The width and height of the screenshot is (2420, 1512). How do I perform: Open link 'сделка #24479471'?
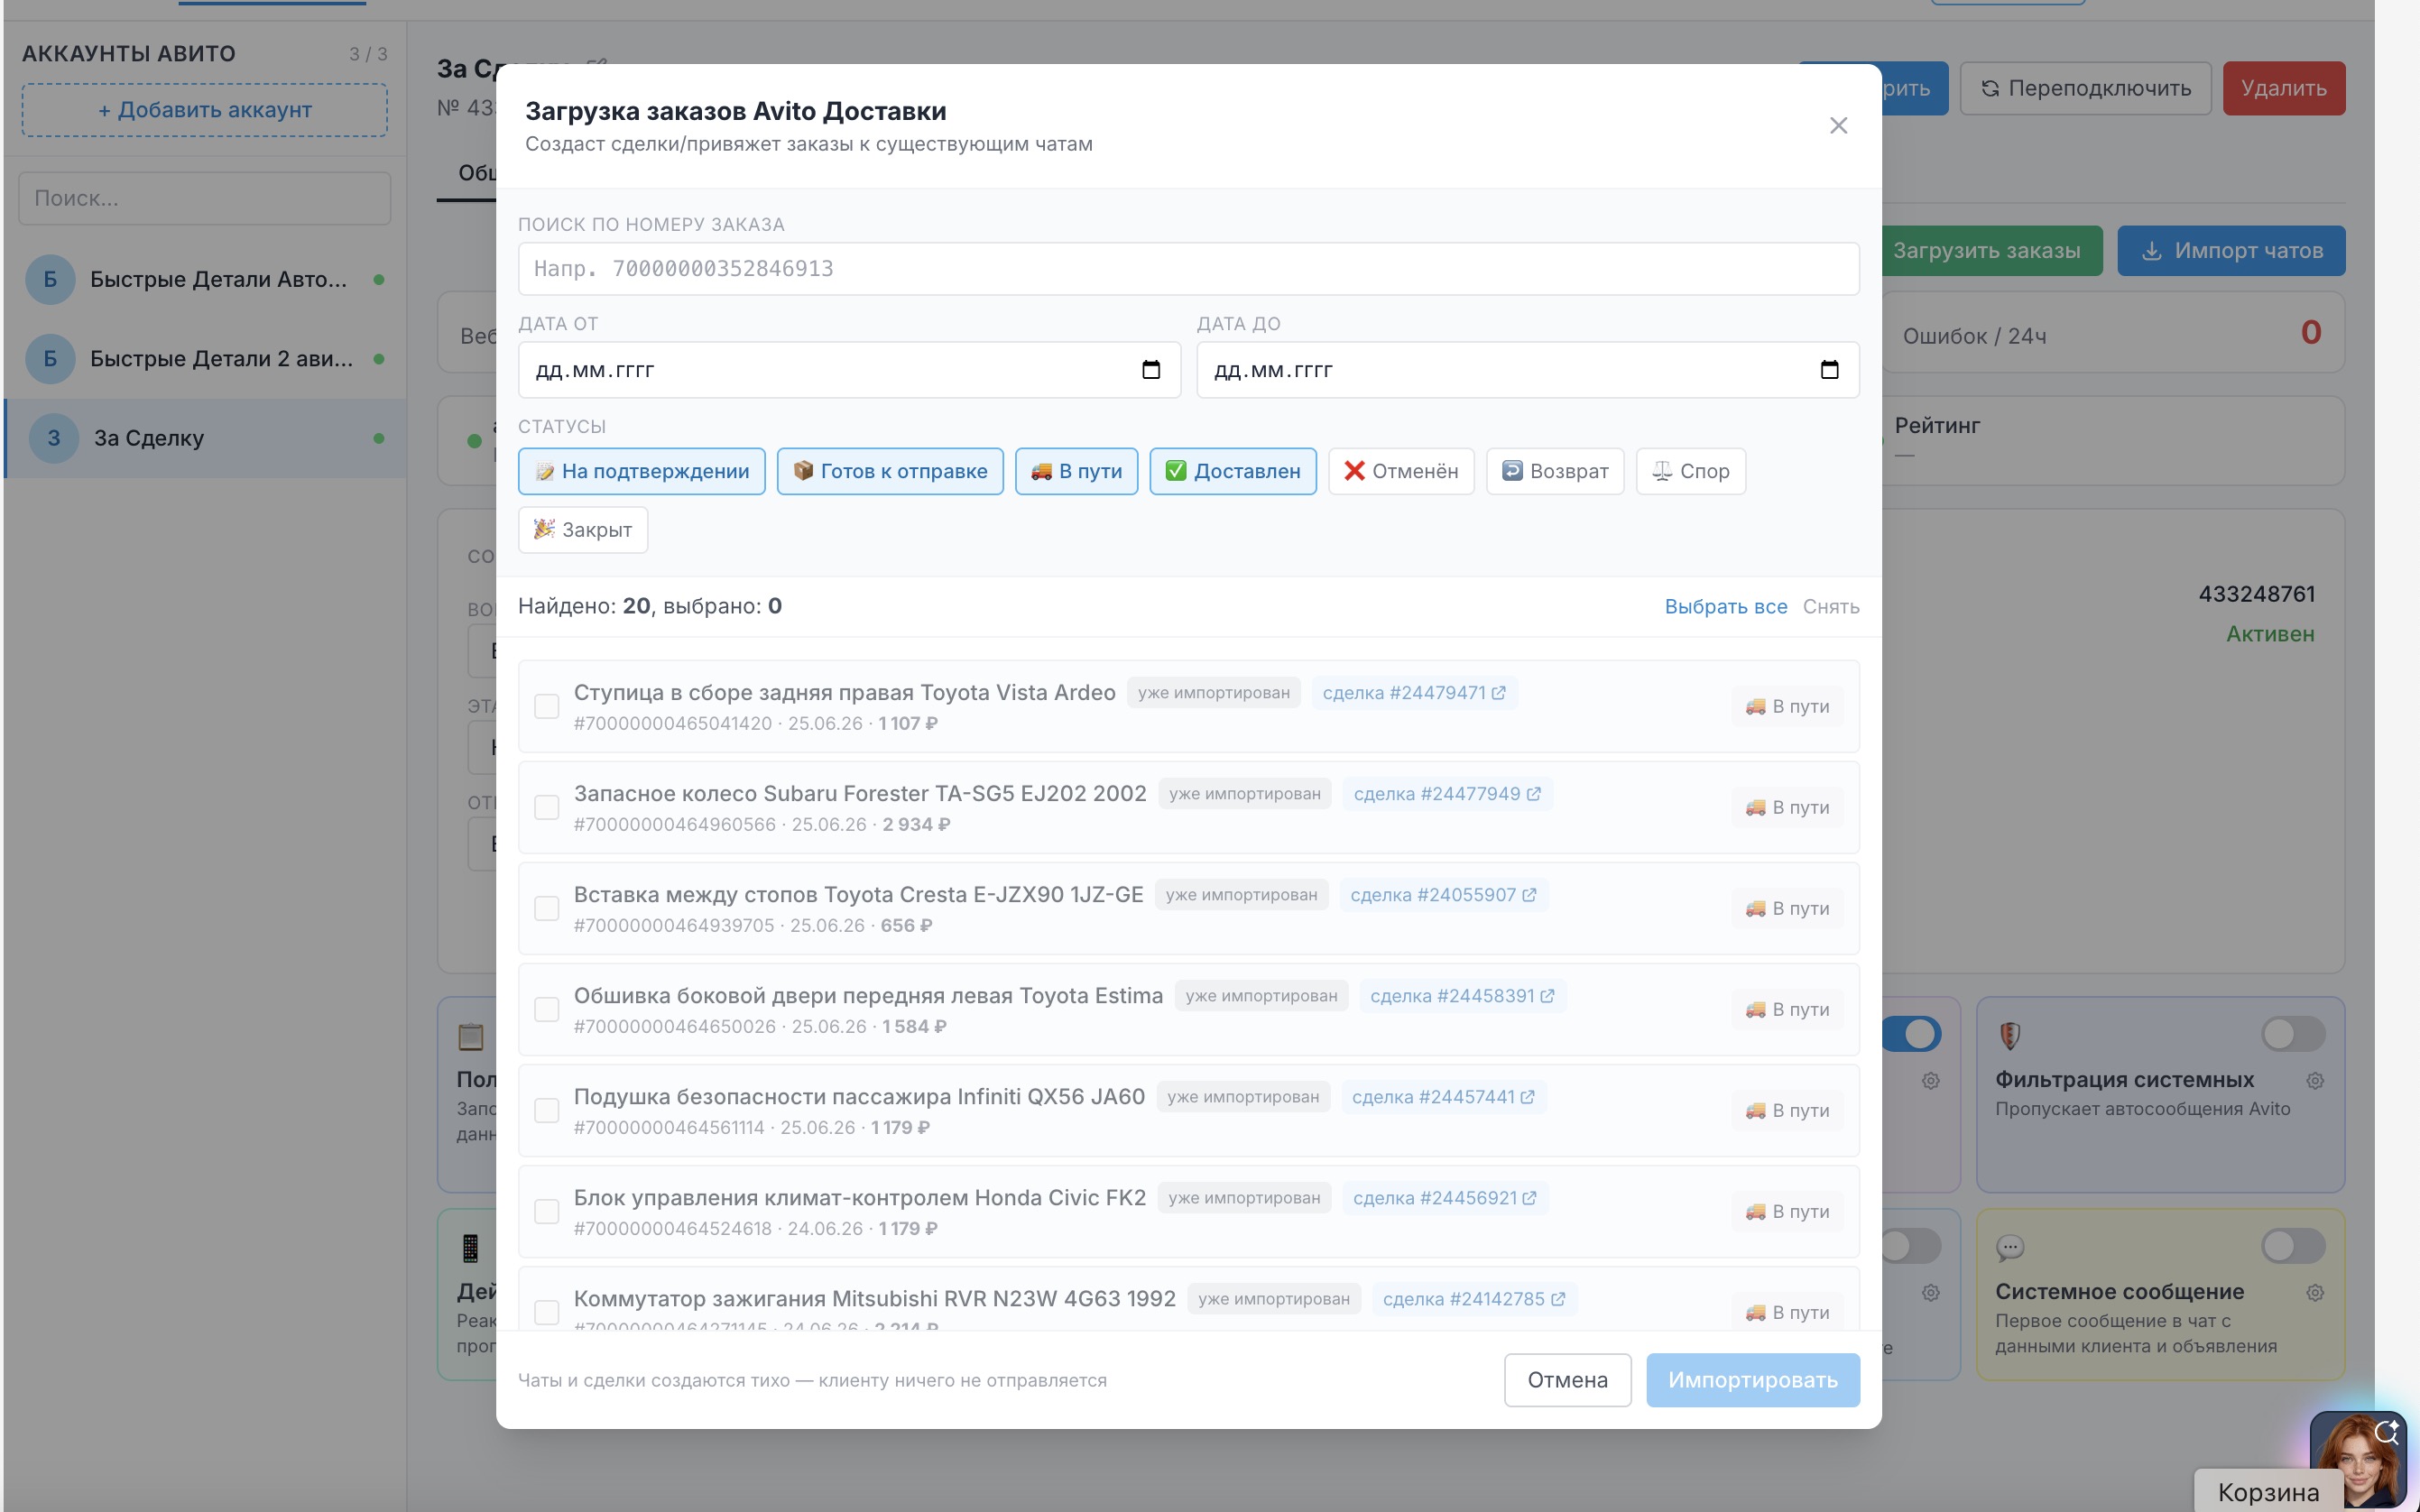pos(1414,693)
